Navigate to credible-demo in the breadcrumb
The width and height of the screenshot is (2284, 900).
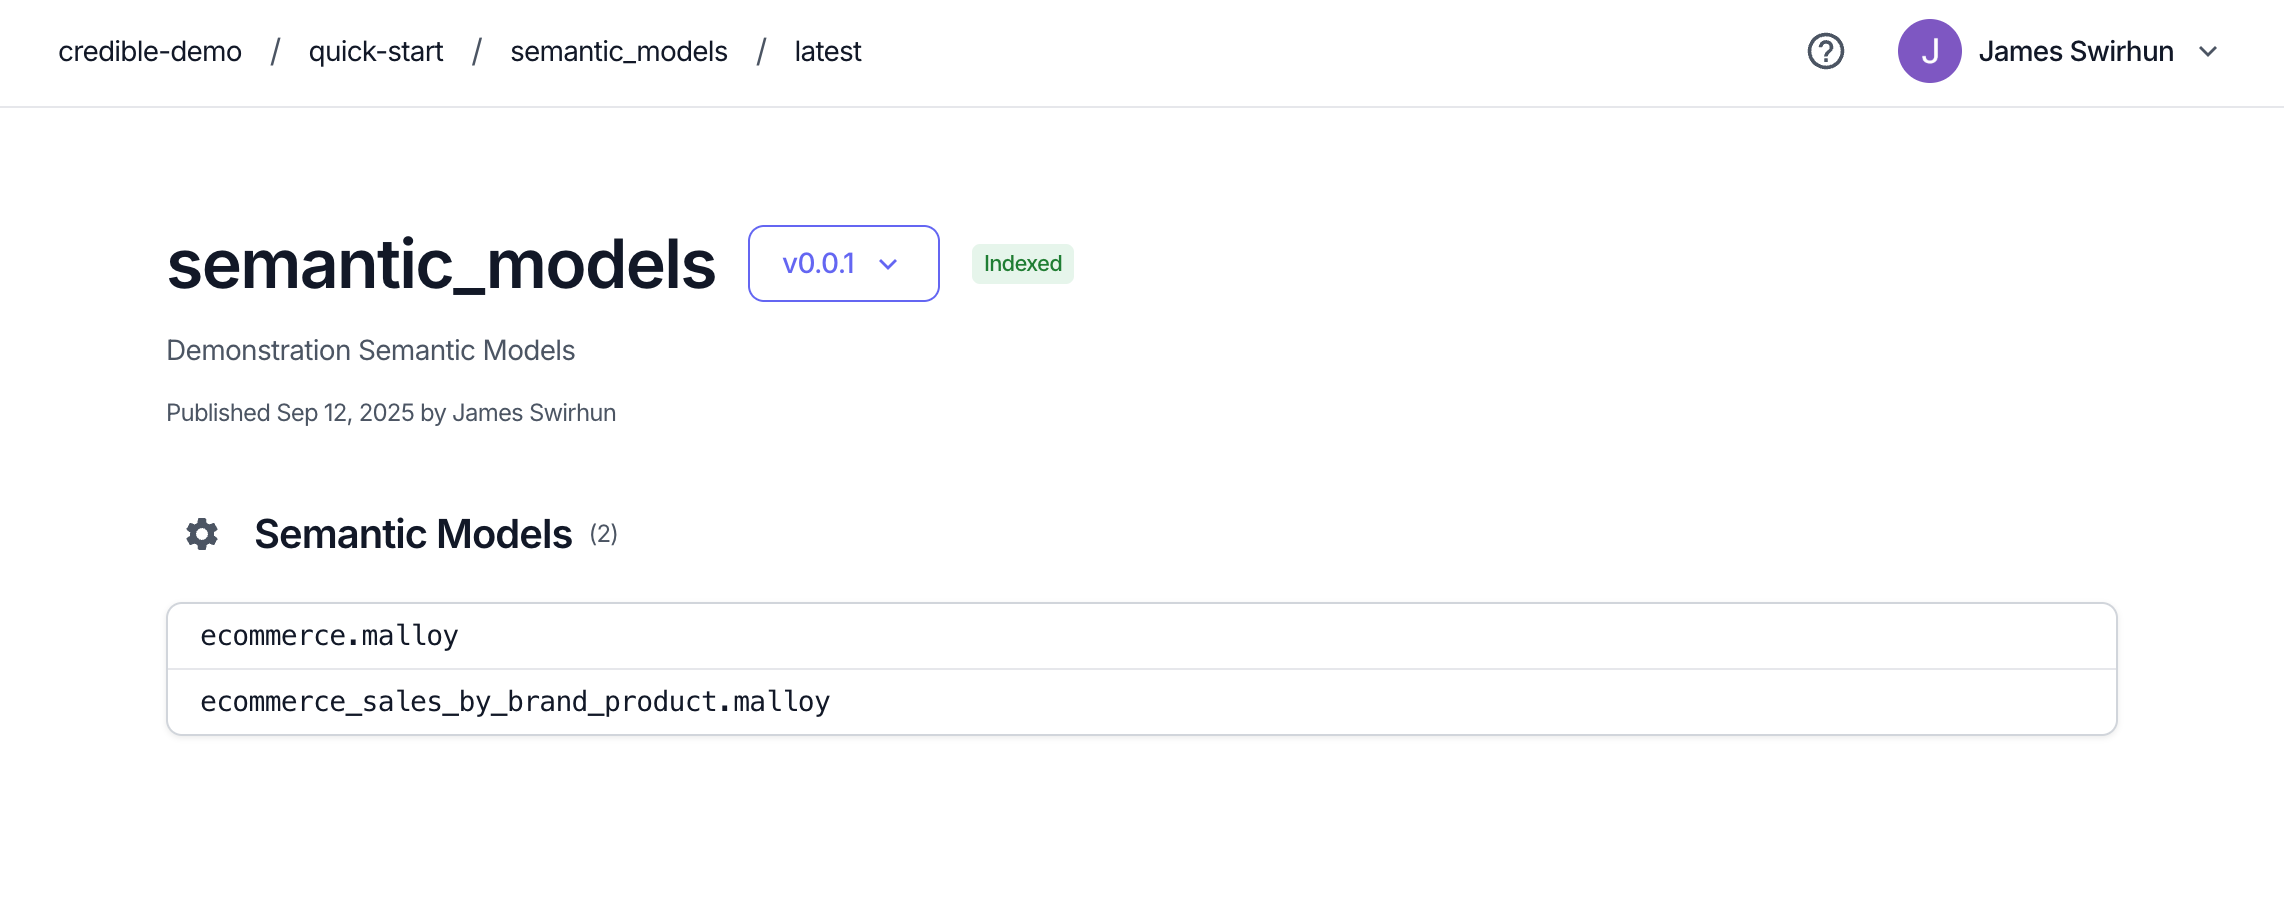150,51
